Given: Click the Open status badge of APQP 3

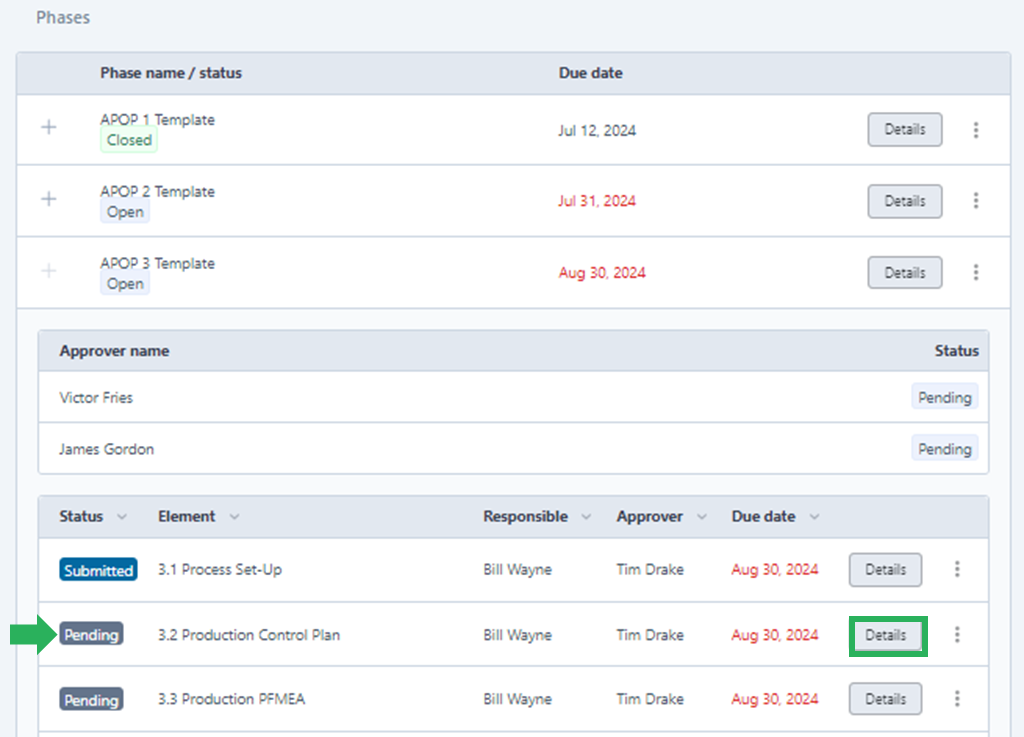Looking at the screenshot, I should (125, 284).
